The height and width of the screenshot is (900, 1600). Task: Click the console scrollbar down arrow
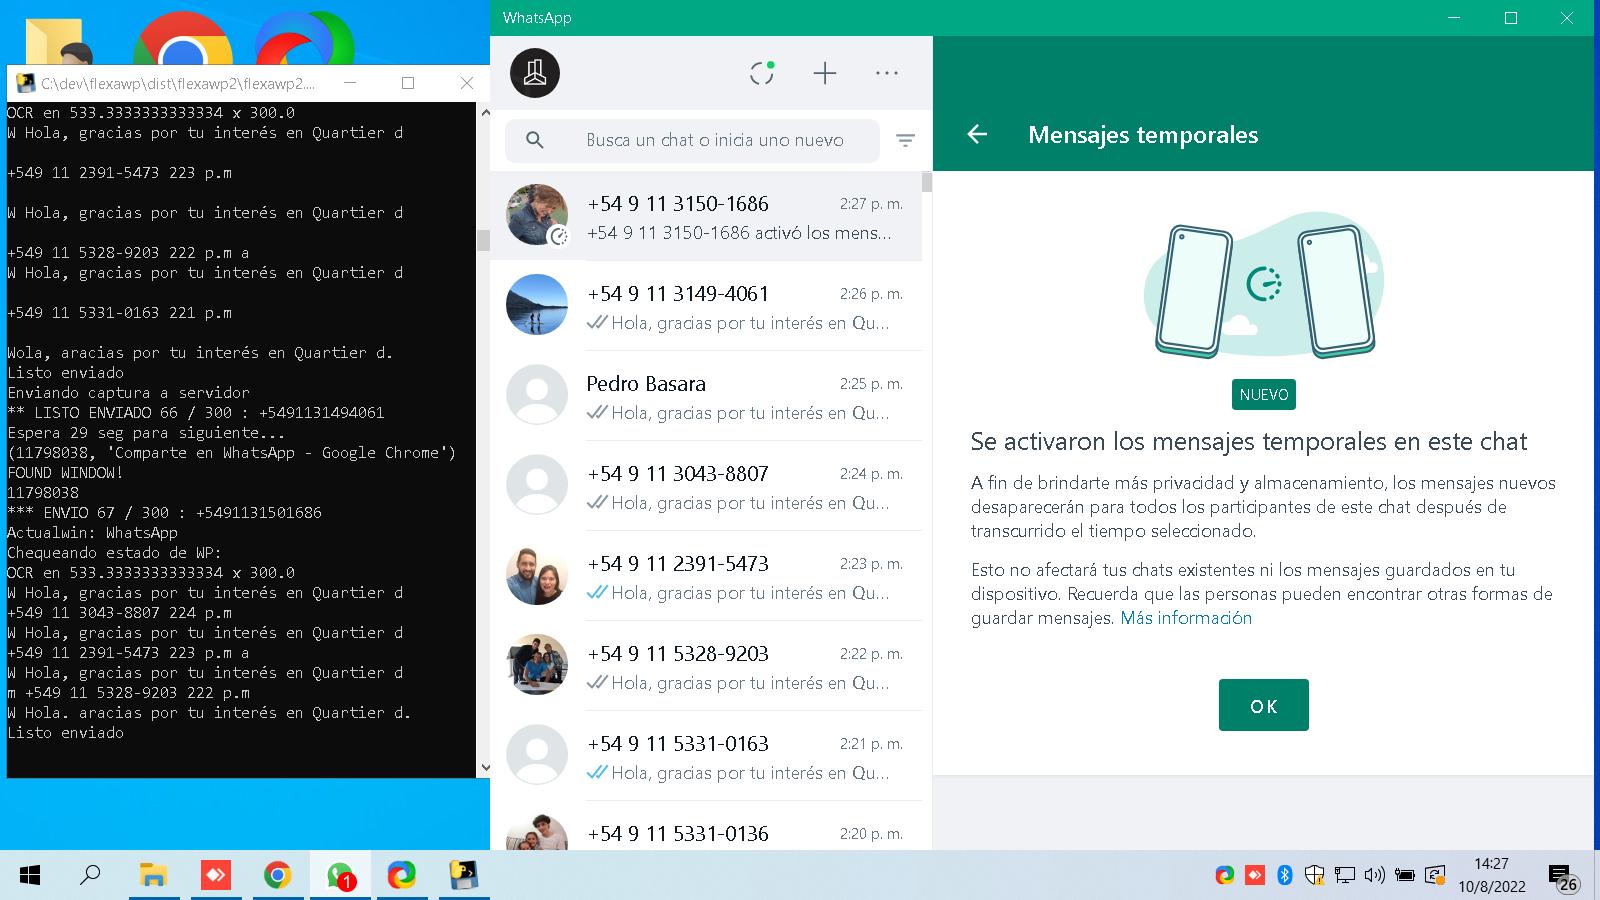point(484,768)
